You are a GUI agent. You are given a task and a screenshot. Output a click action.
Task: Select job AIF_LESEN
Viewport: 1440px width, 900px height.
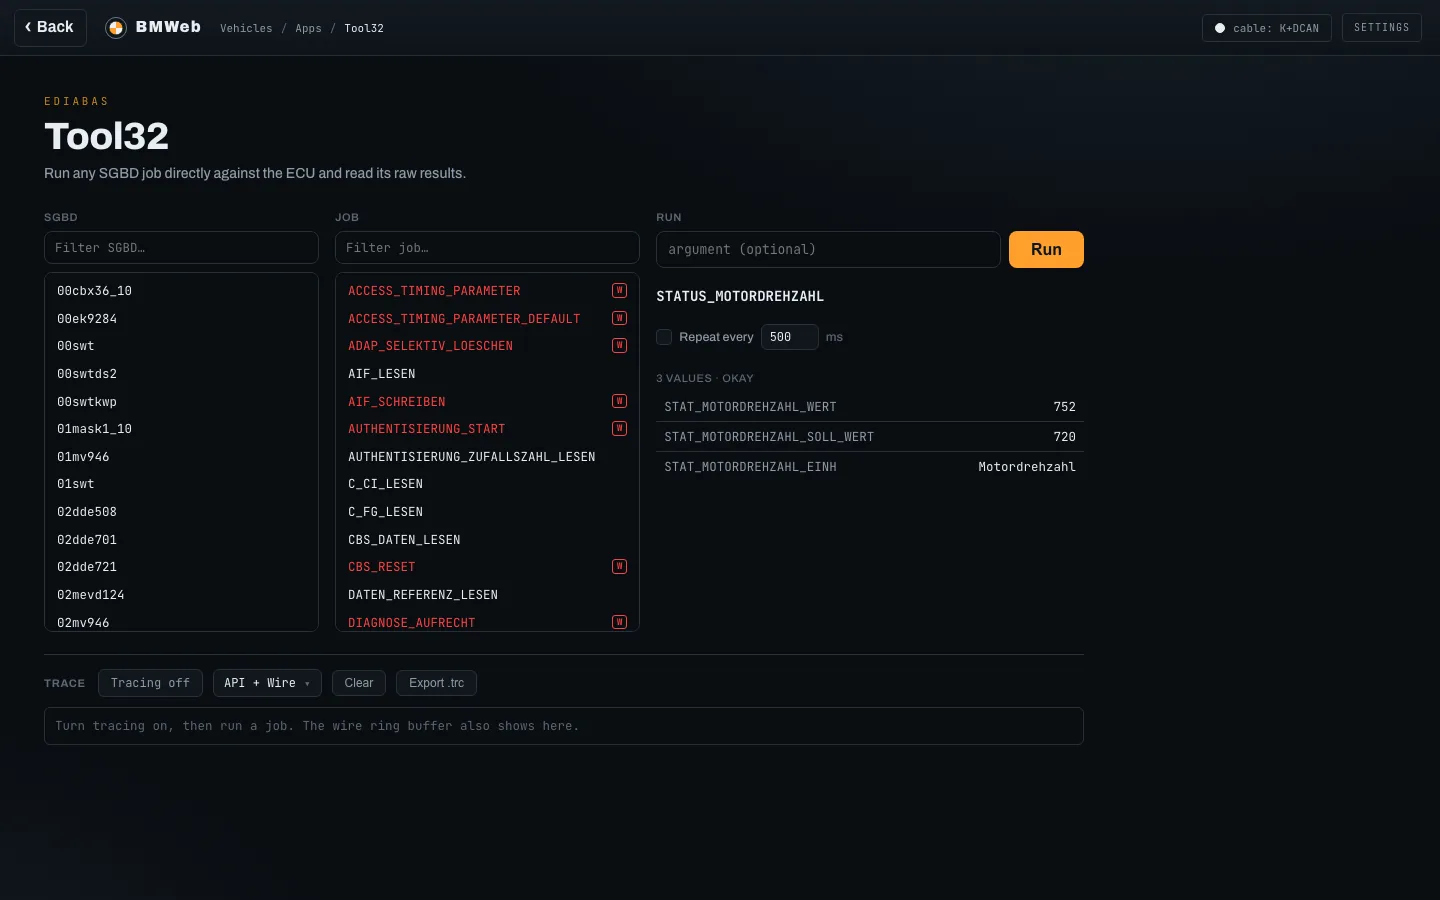487,373
